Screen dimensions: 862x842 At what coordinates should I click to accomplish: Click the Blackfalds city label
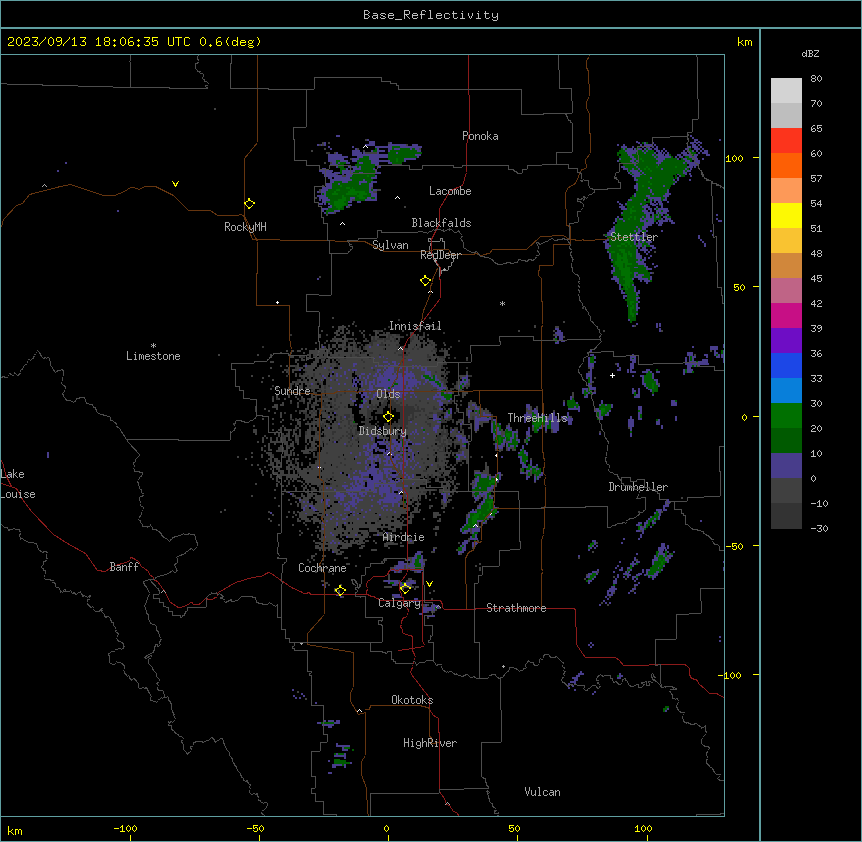[x=441, y=223]
